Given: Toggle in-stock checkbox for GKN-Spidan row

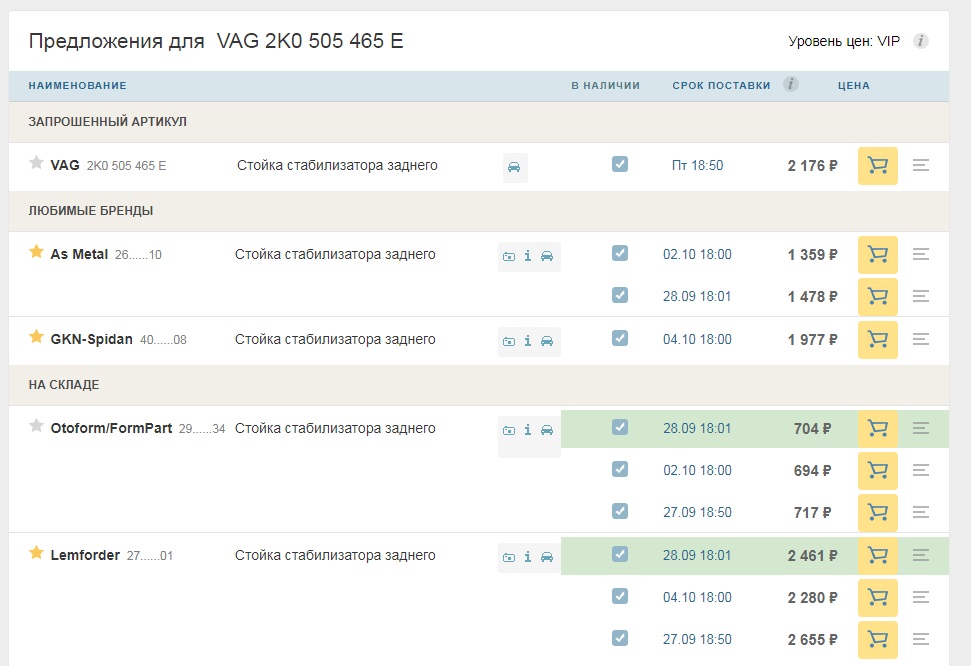Looking at the screenshot, I should click(x=620, y=338).
